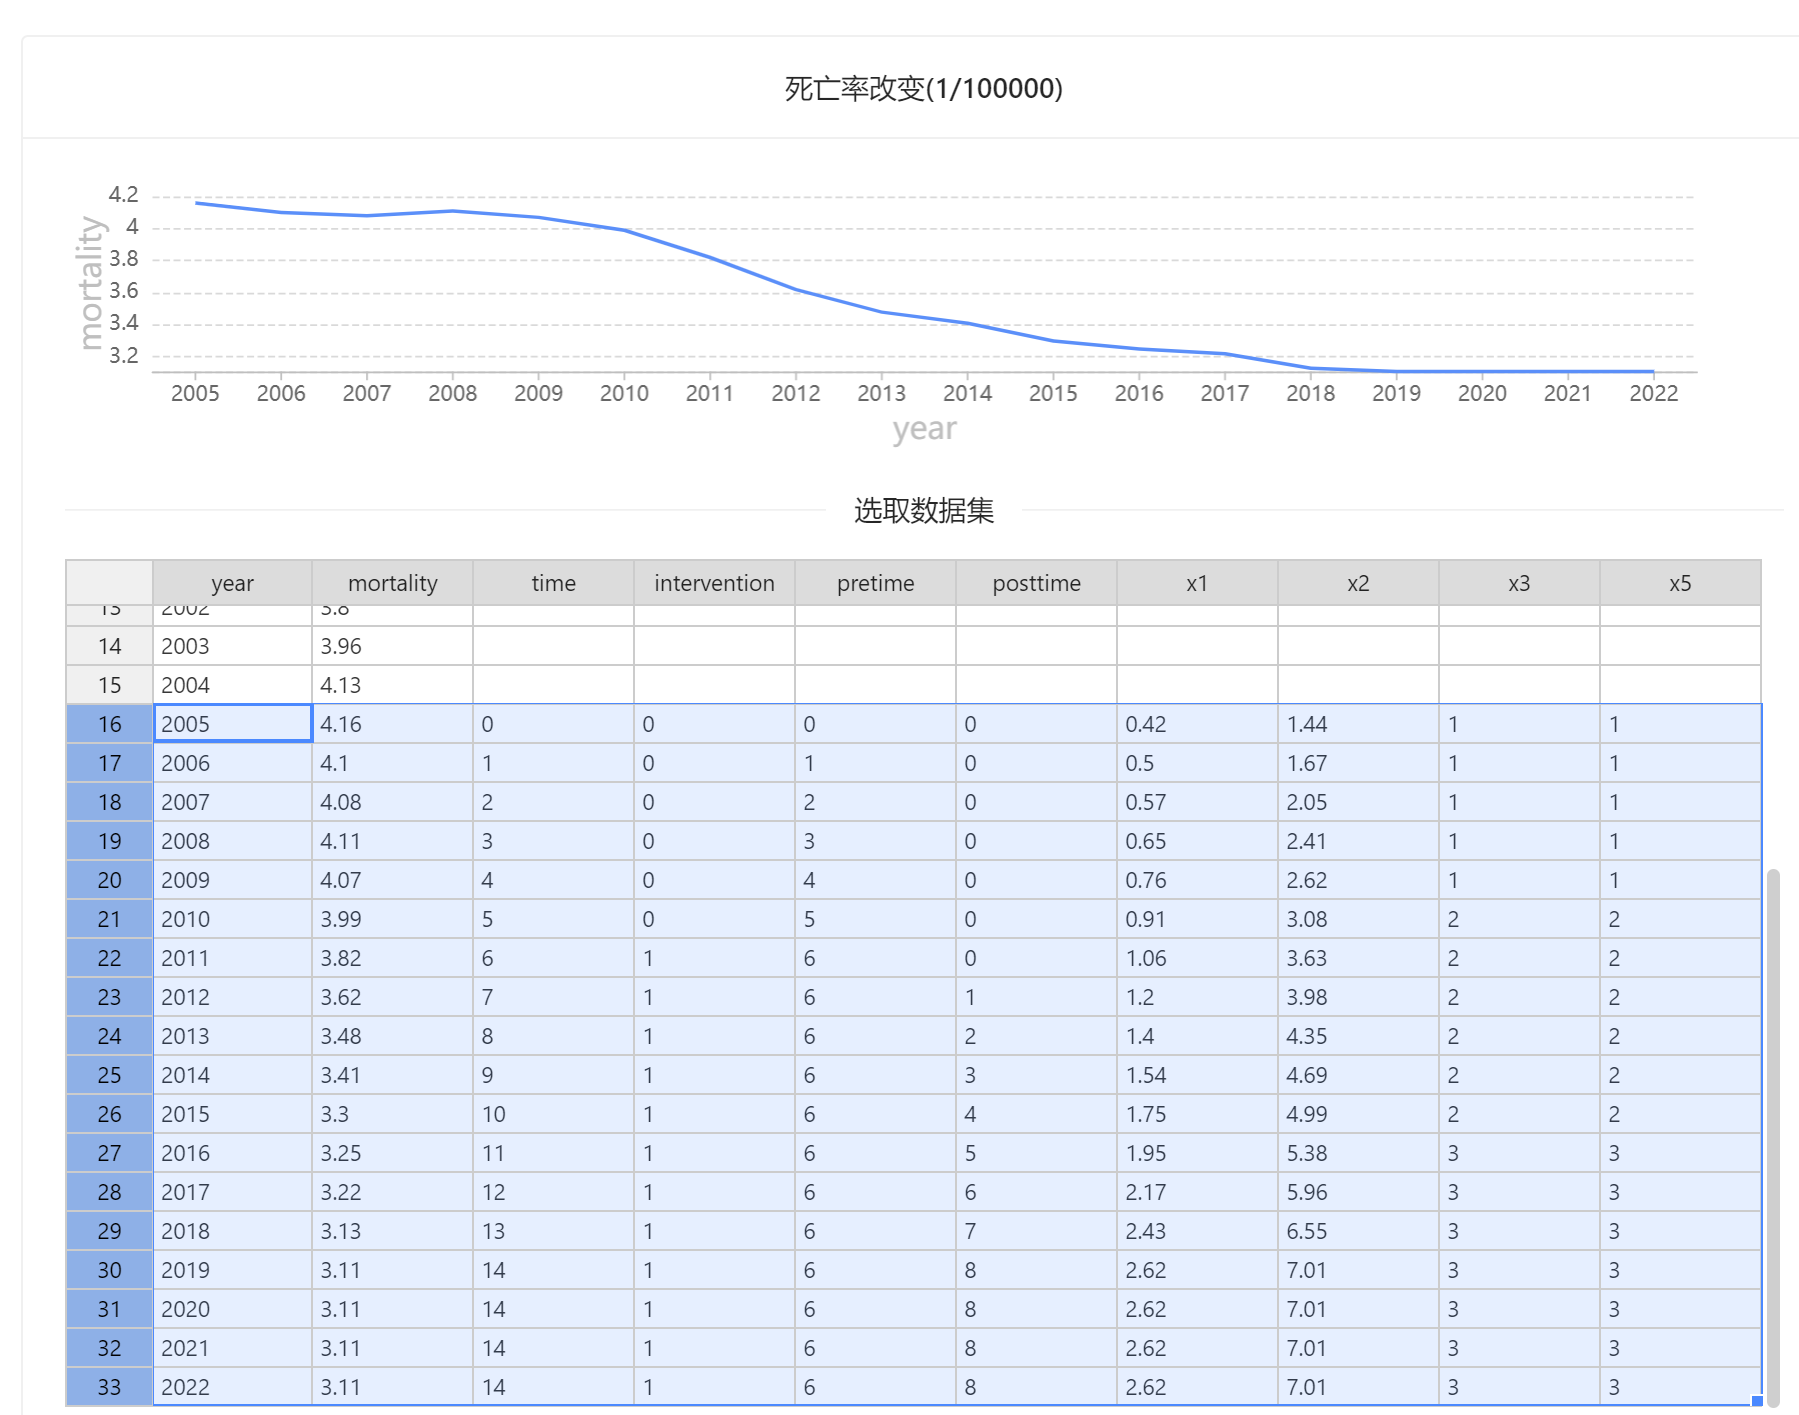Select the intervention column header

point(714,583)
